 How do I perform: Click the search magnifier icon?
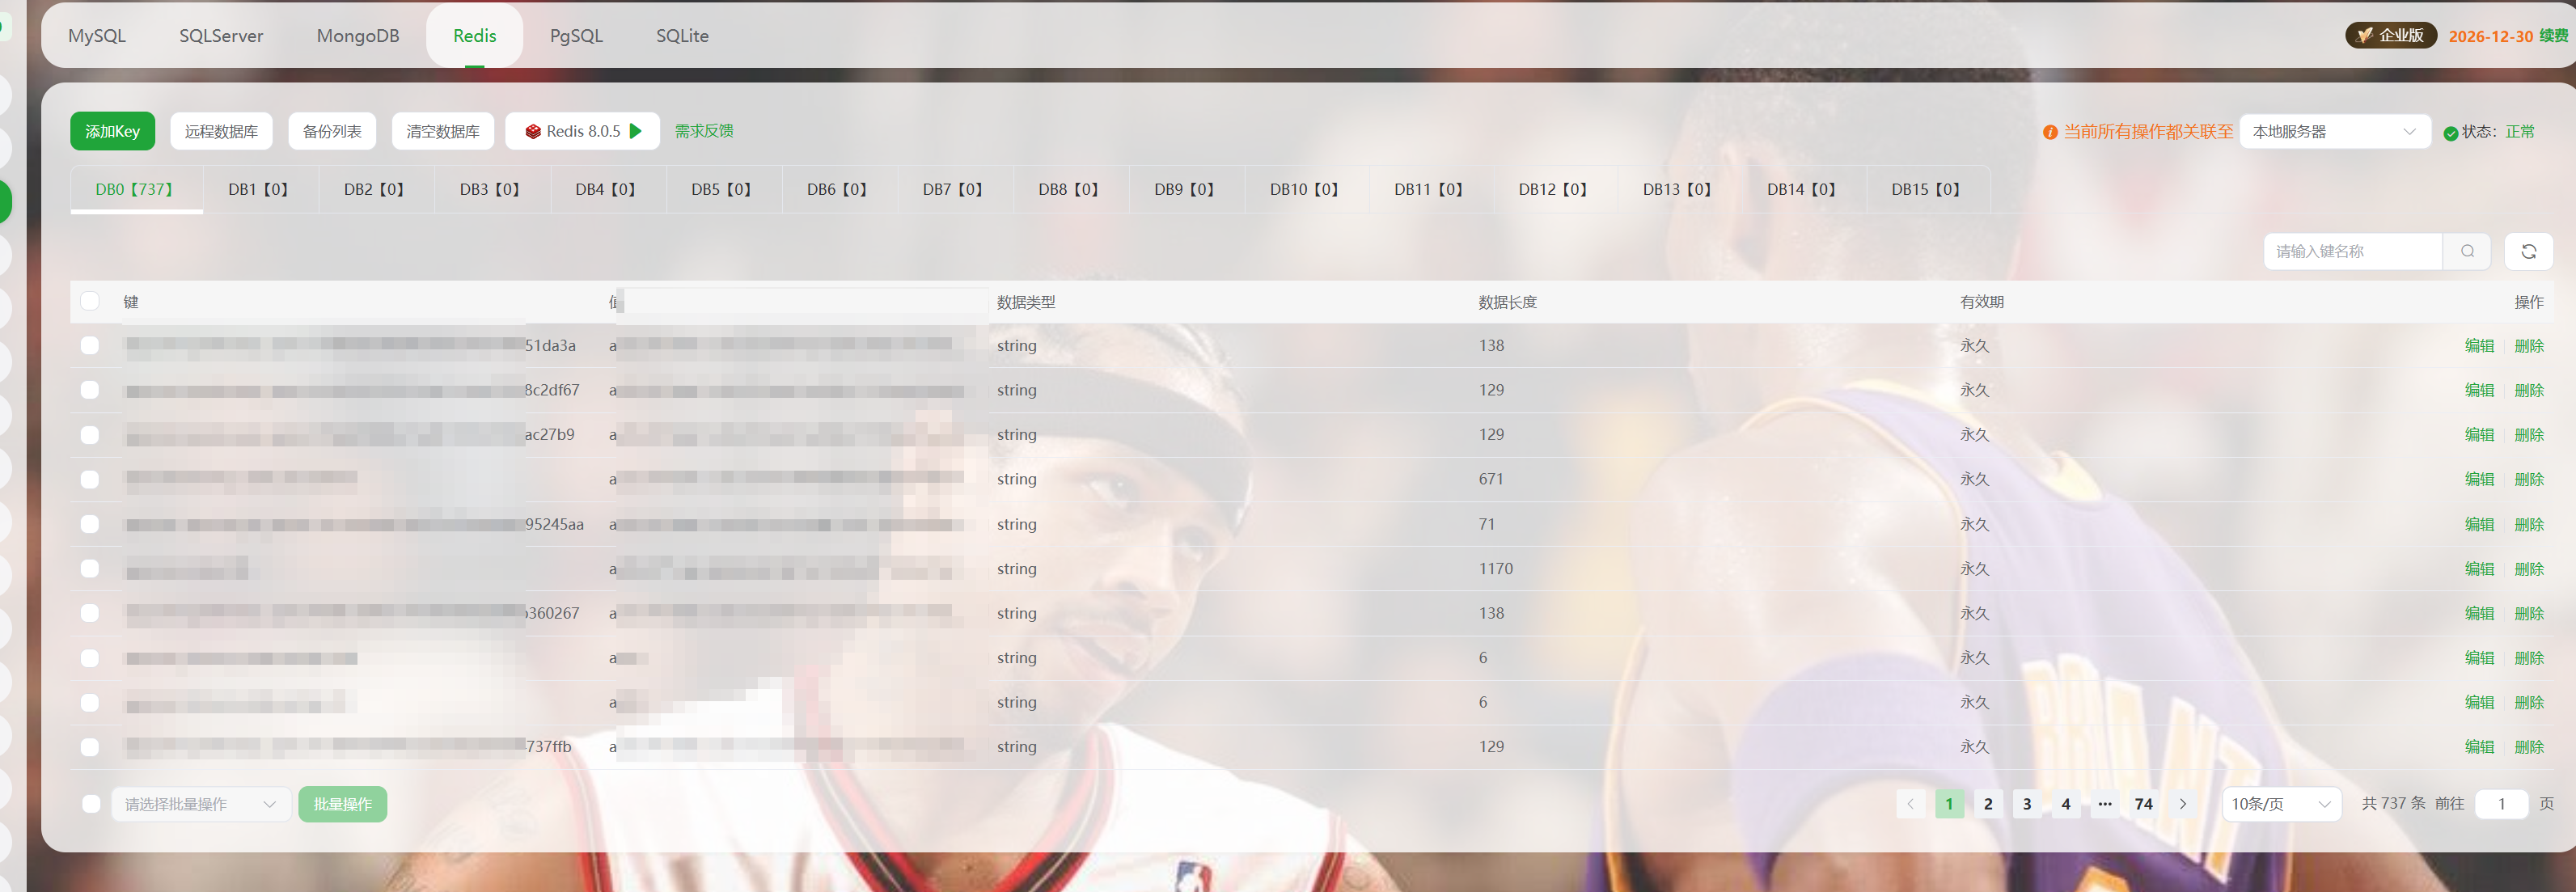pyautogui.click(x=2466, y=251)
